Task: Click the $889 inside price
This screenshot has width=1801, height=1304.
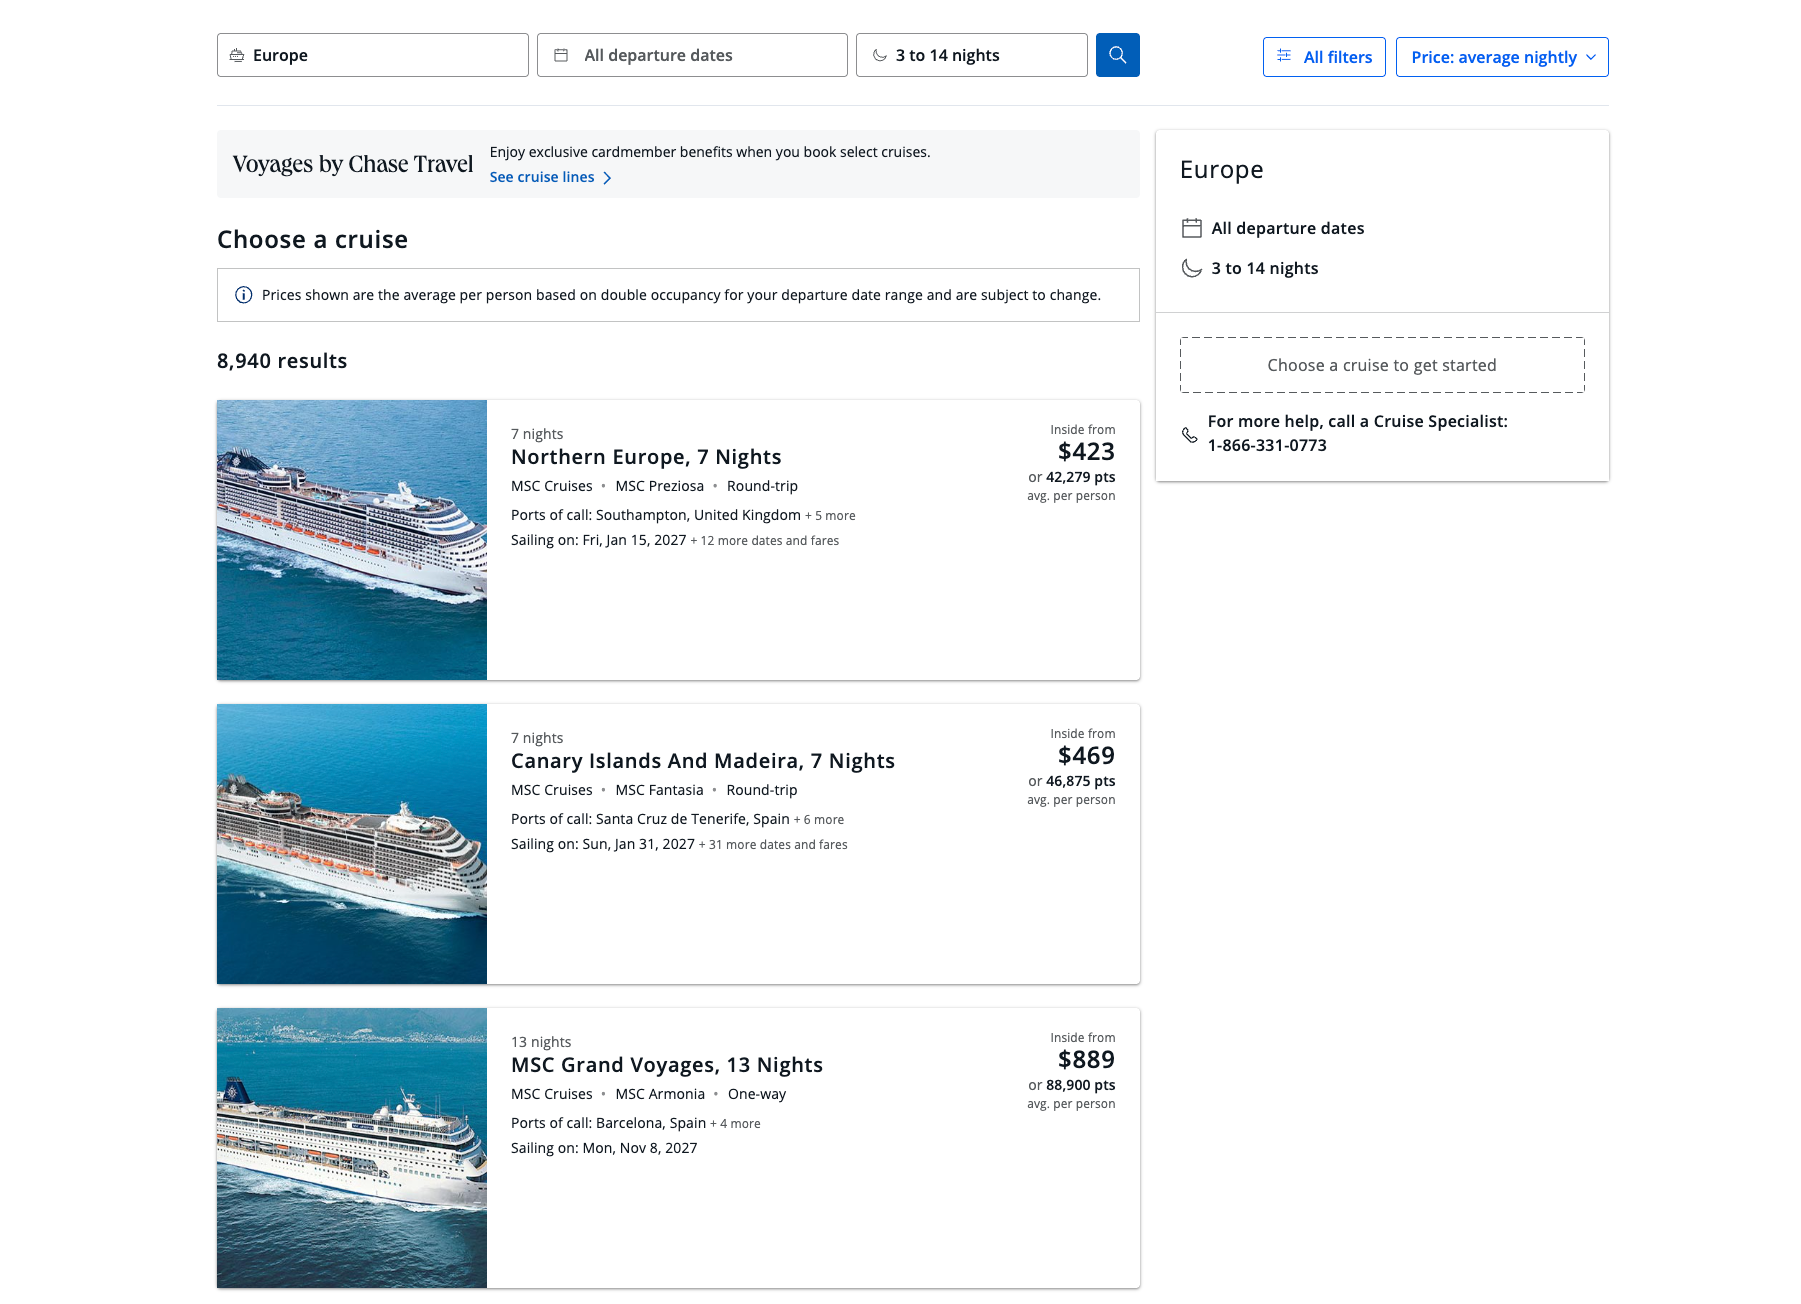Action: point(1086,1060)
